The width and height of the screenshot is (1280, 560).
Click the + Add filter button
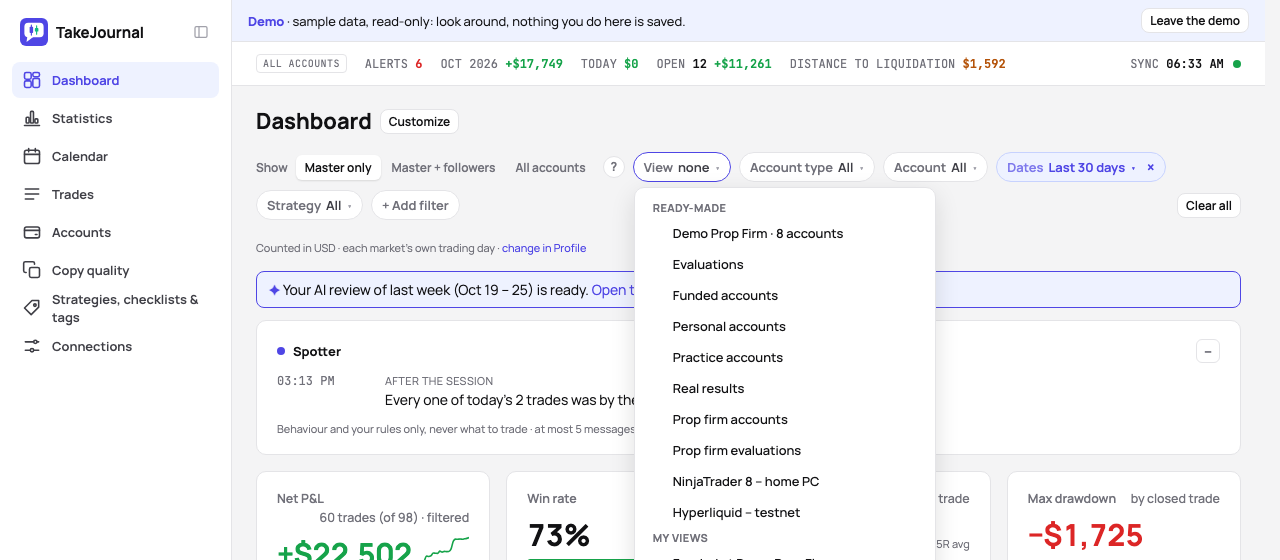click(x=415, y=205)
